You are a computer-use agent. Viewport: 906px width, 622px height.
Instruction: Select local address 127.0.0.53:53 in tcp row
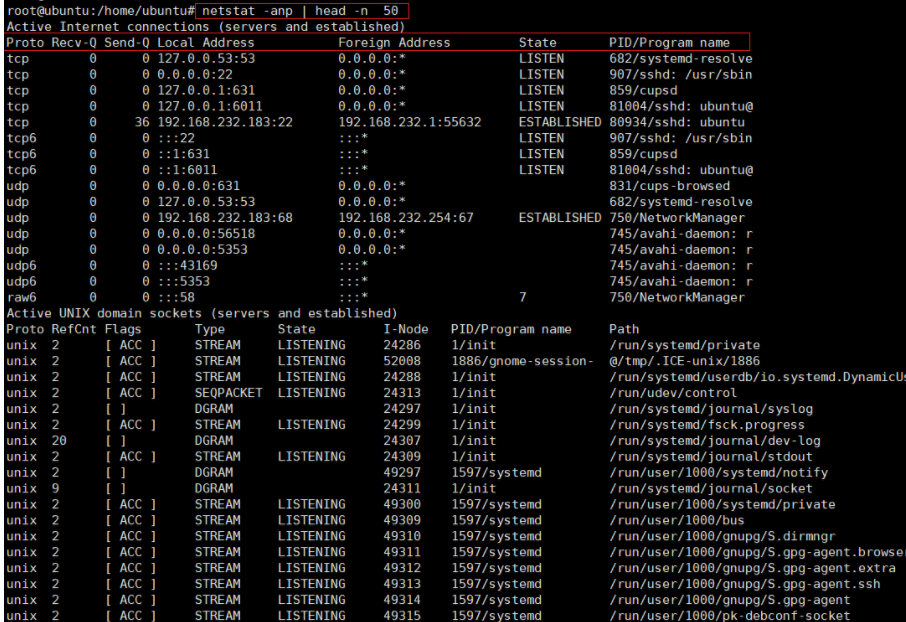pyautogui.click(x=206, y=58)
